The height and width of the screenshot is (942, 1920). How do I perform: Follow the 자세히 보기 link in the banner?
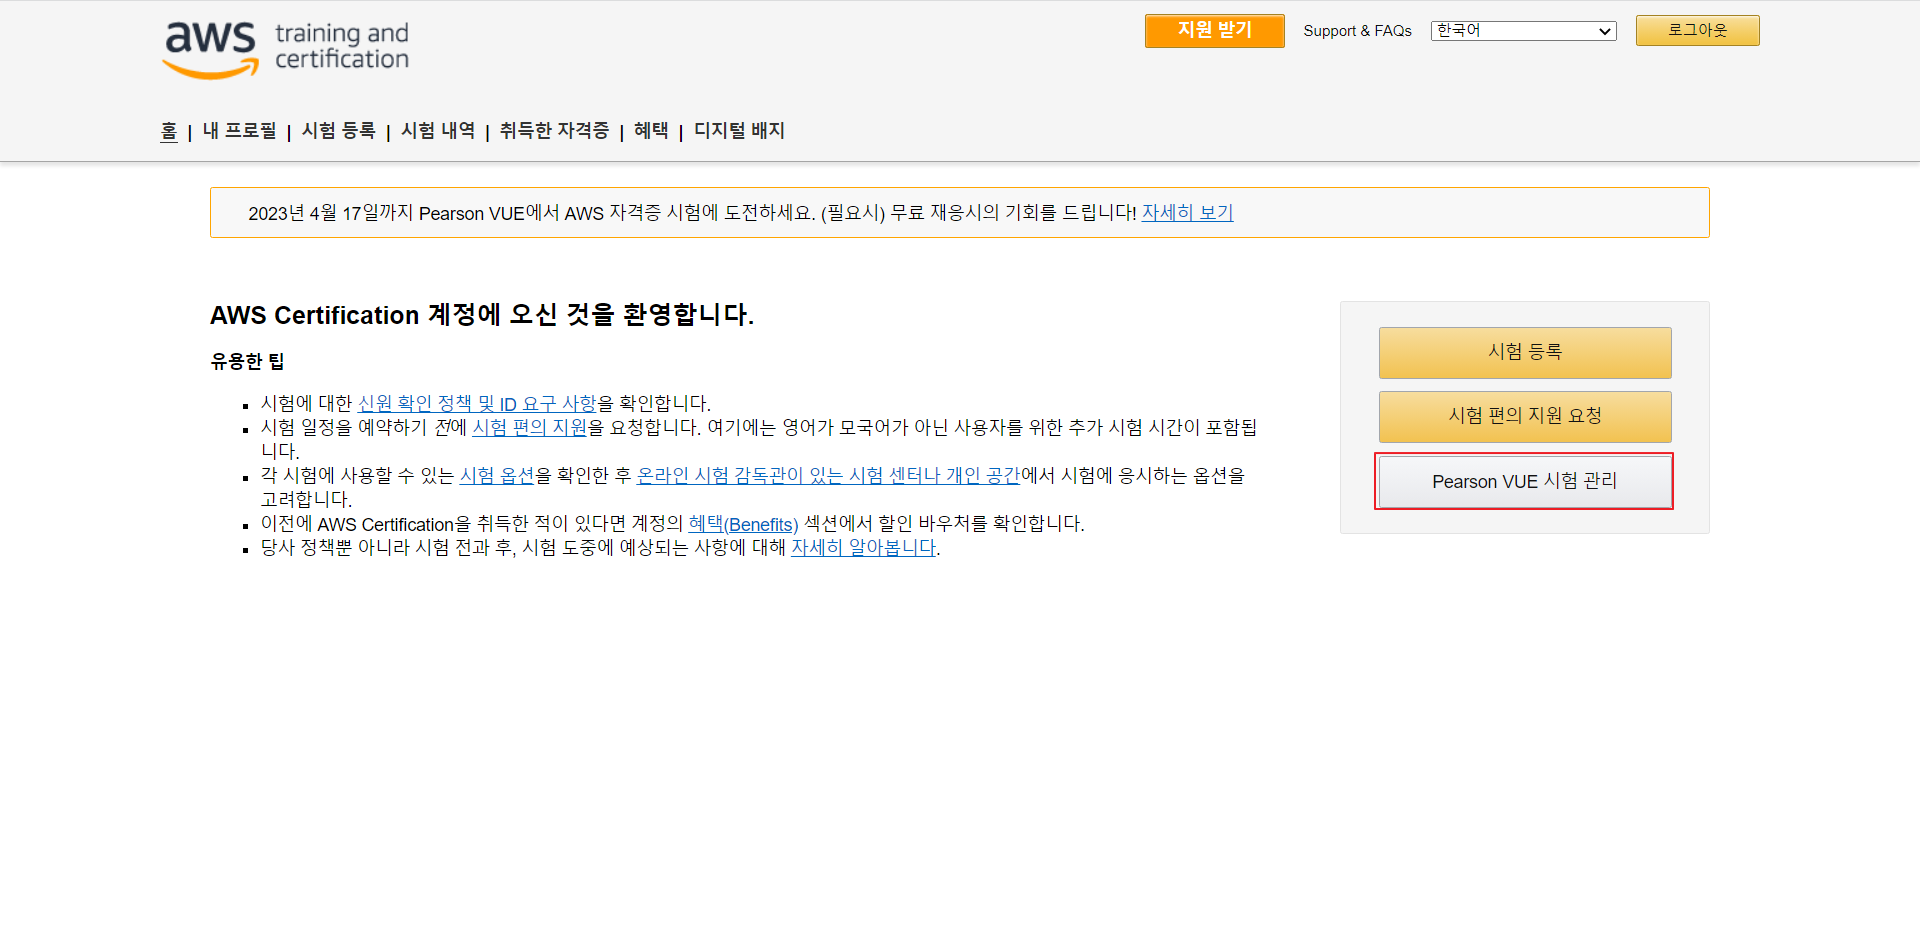pos(1187,213)
